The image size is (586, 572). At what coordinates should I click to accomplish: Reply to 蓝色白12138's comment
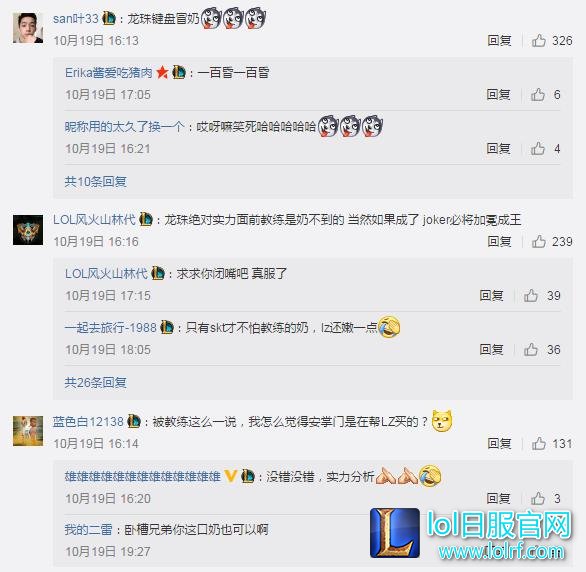499,443
